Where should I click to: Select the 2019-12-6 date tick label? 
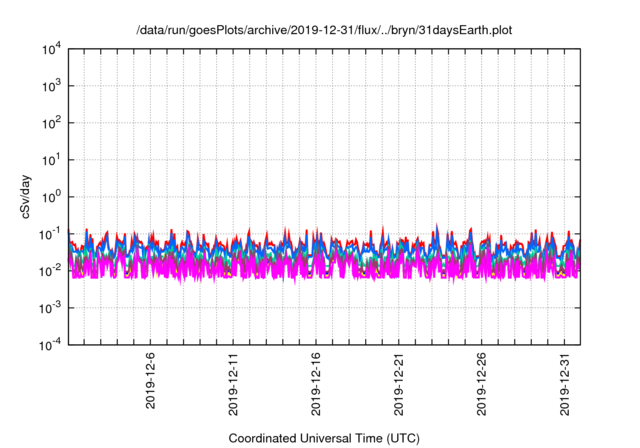point(150,379)
